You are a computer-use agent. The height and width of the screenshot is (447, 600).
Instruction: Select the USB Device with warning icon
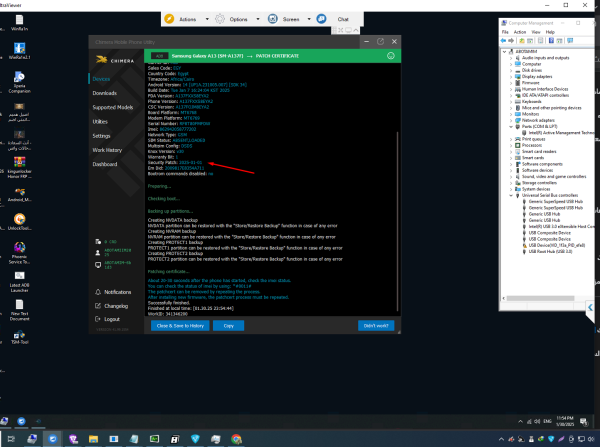coord(556,245)
